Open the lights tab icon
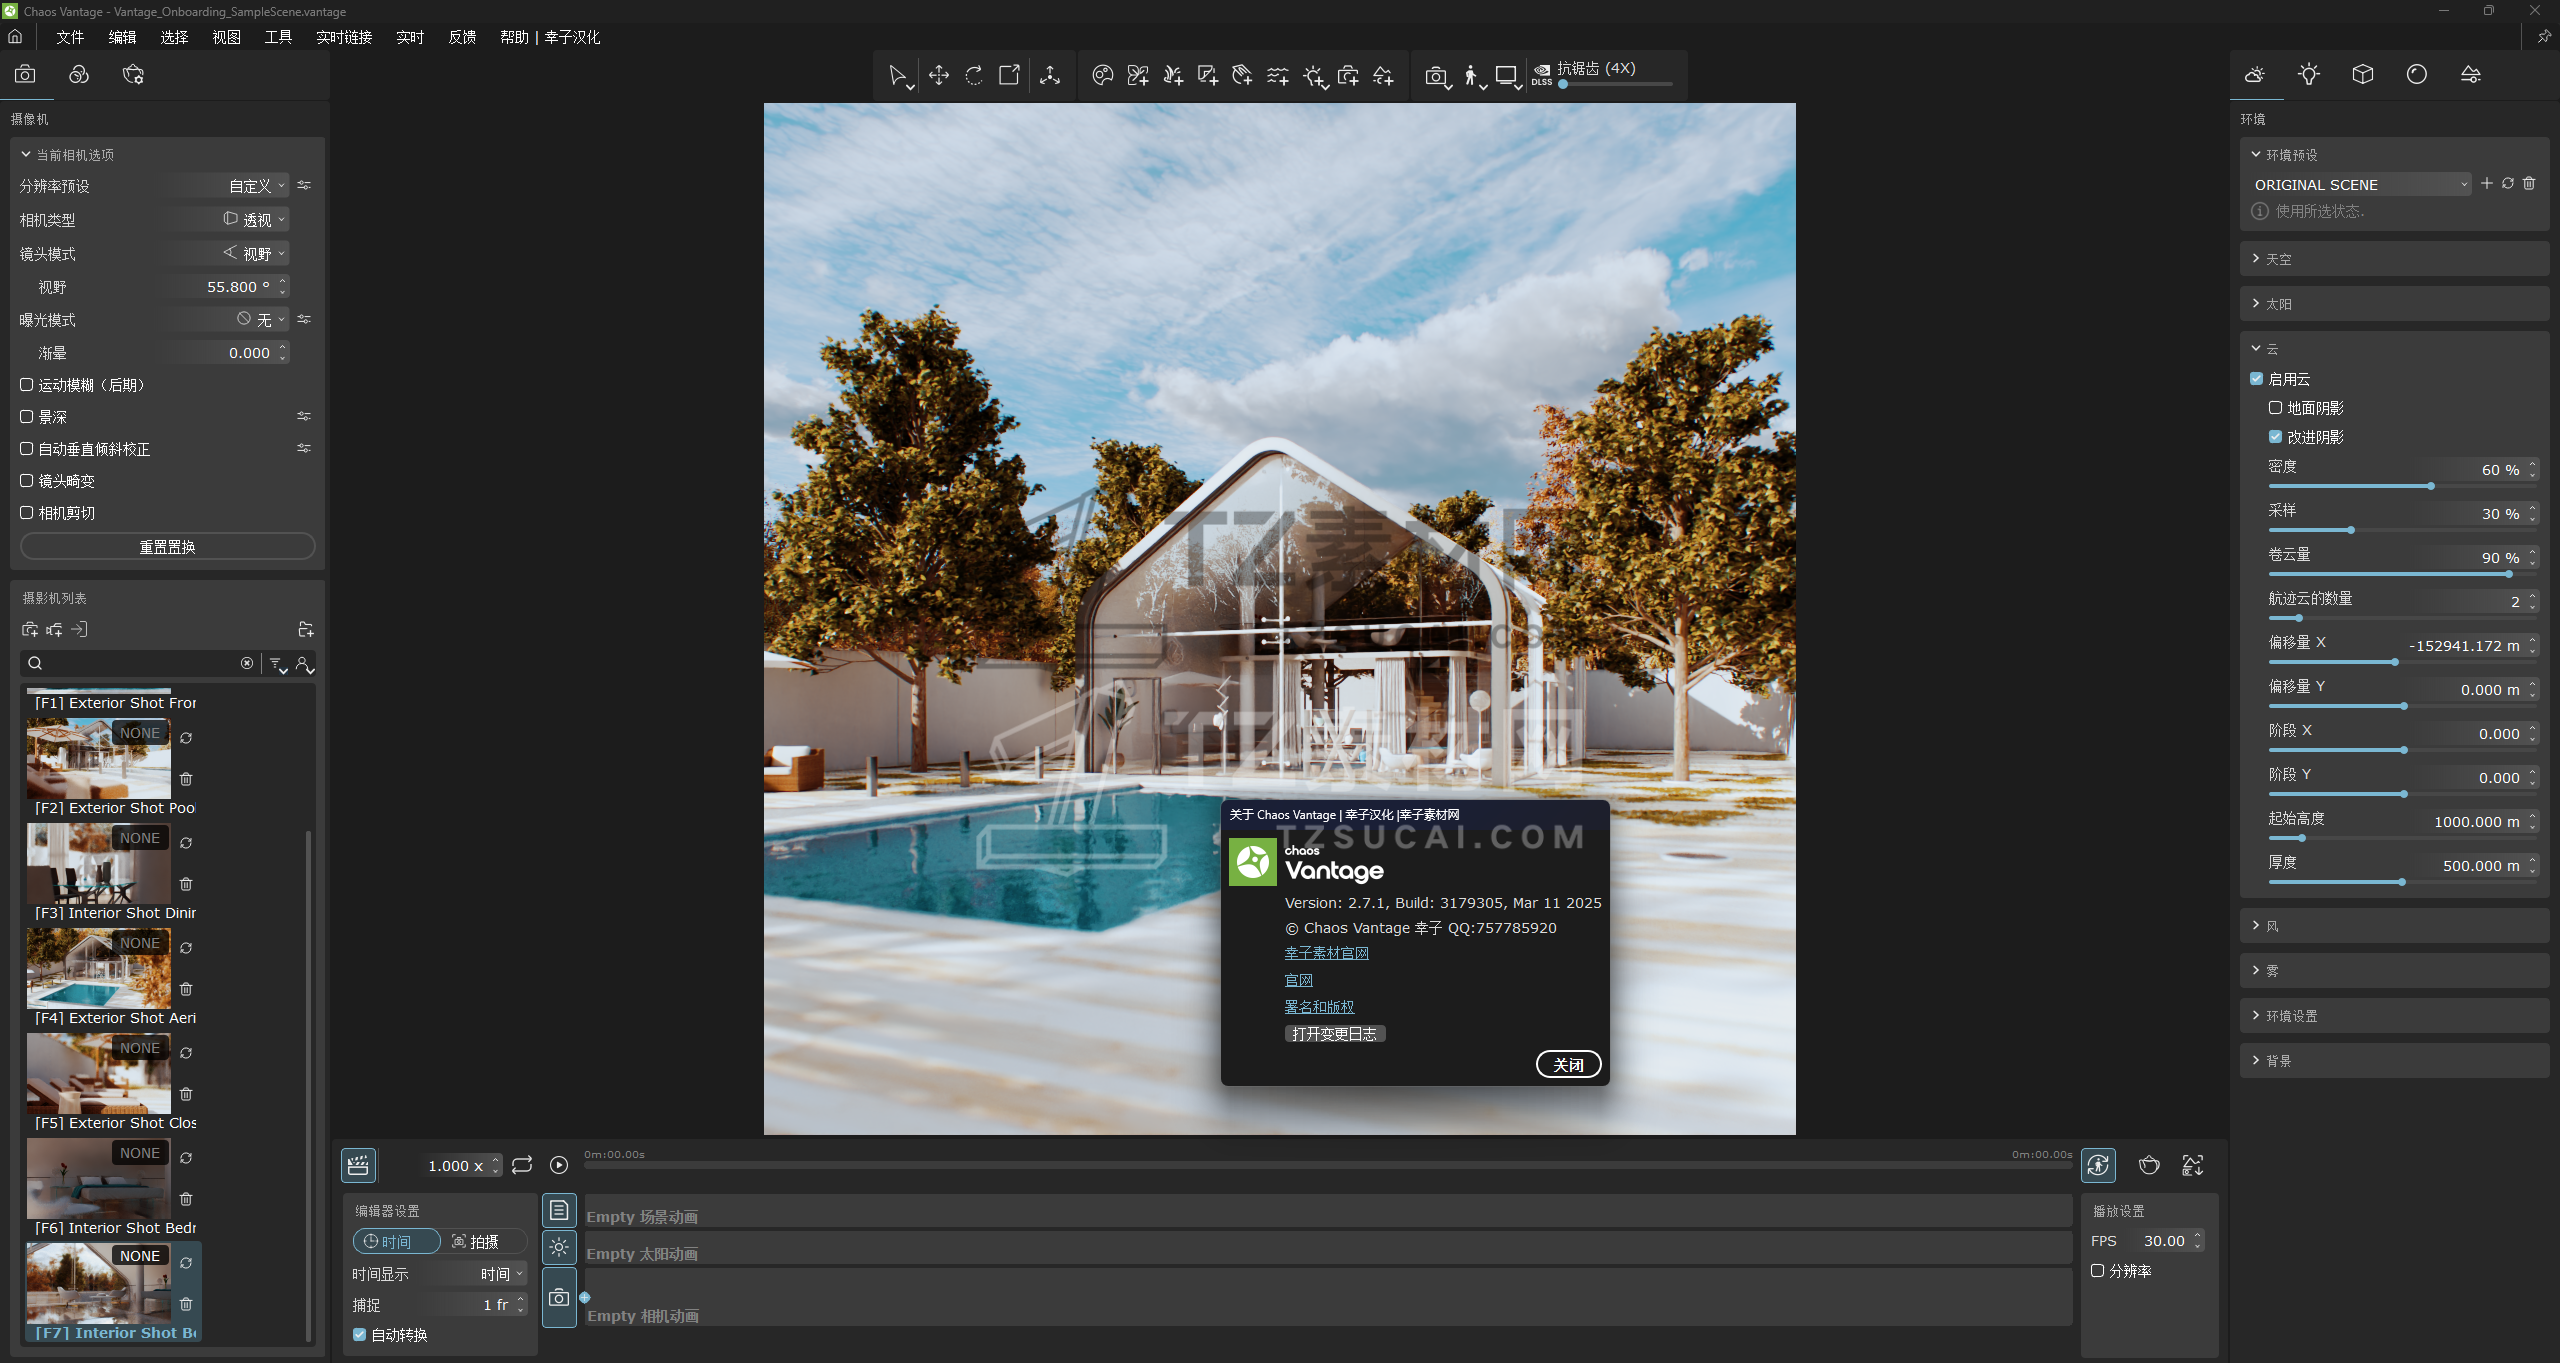The height and width of the screenshot is (1363, 2560). tap(2308, 75)
